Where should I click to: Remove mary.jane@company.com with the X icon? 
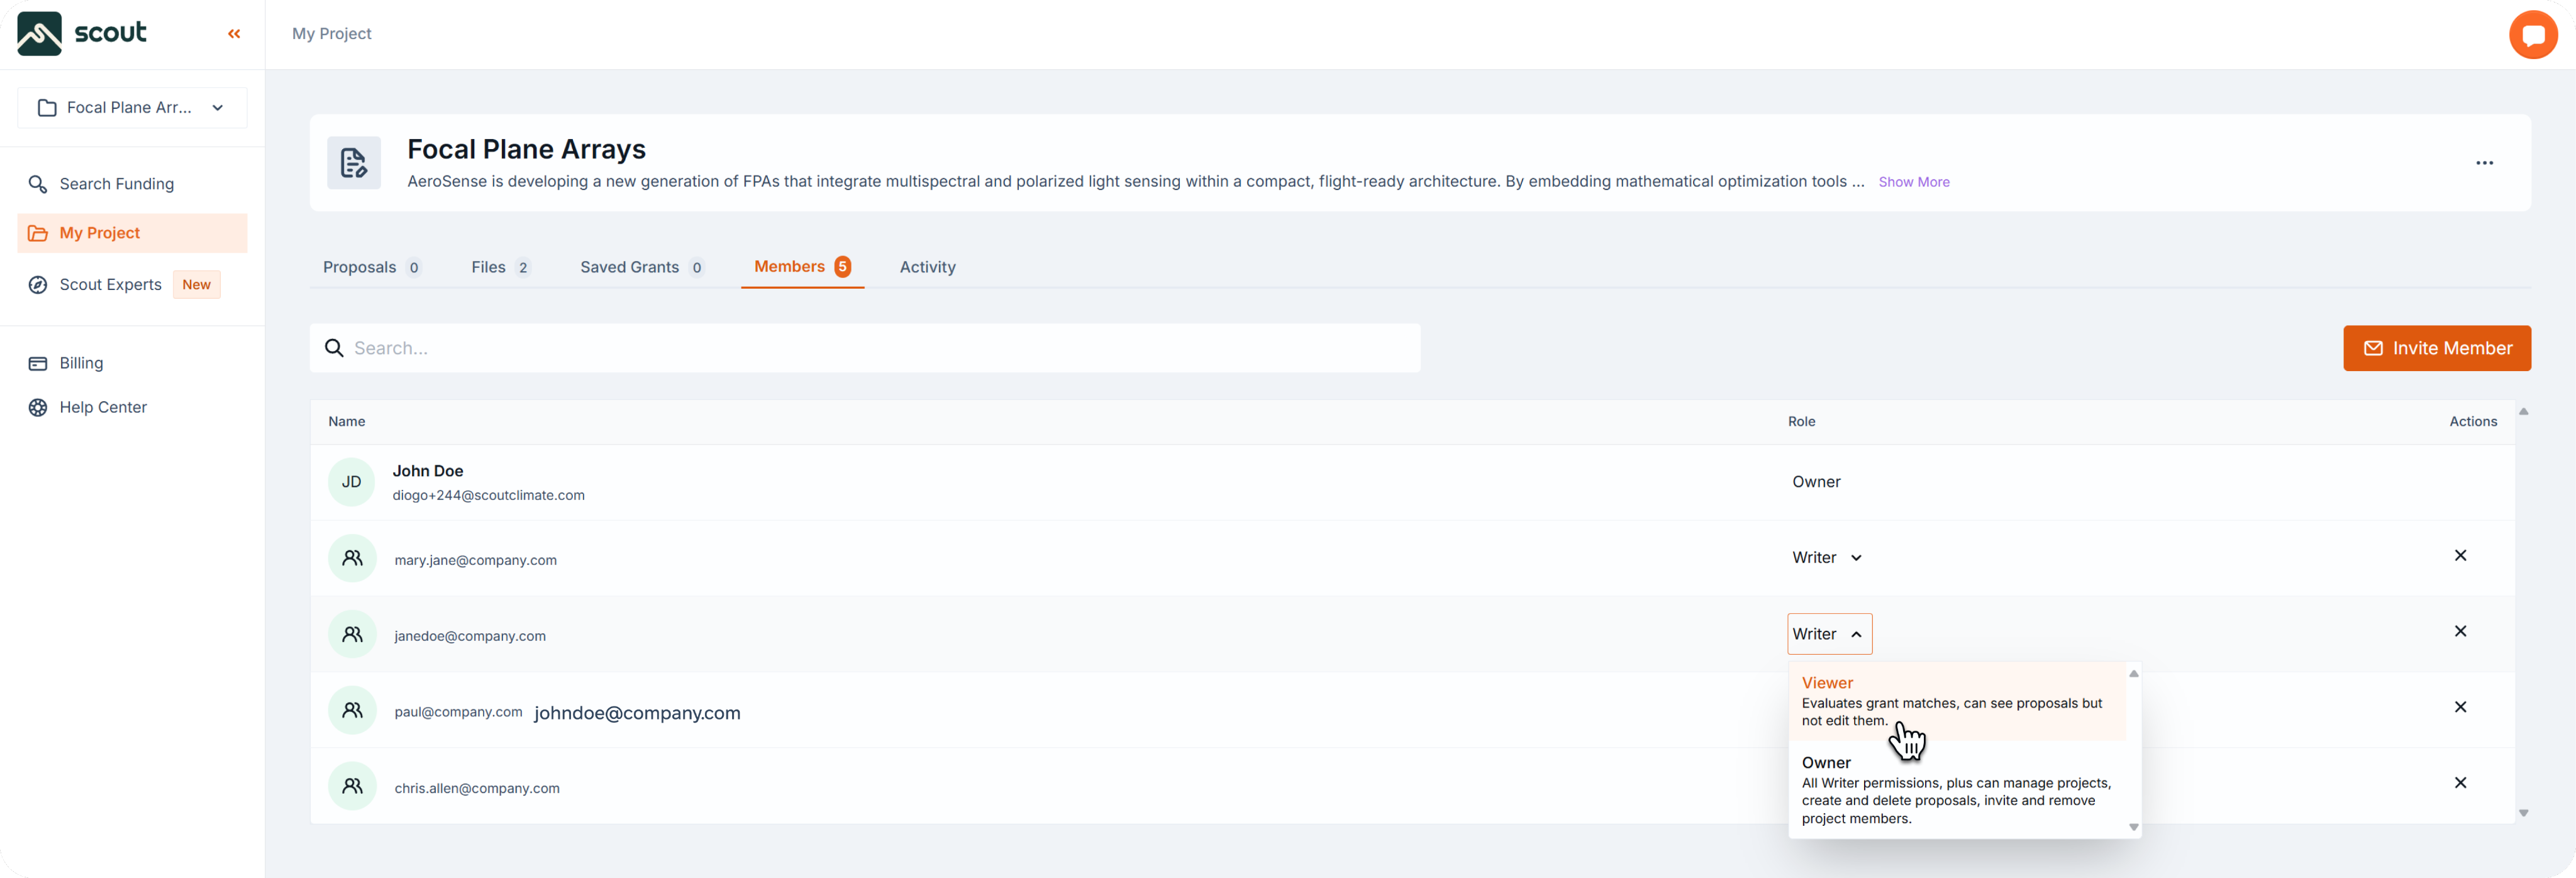click(2460, 556)
